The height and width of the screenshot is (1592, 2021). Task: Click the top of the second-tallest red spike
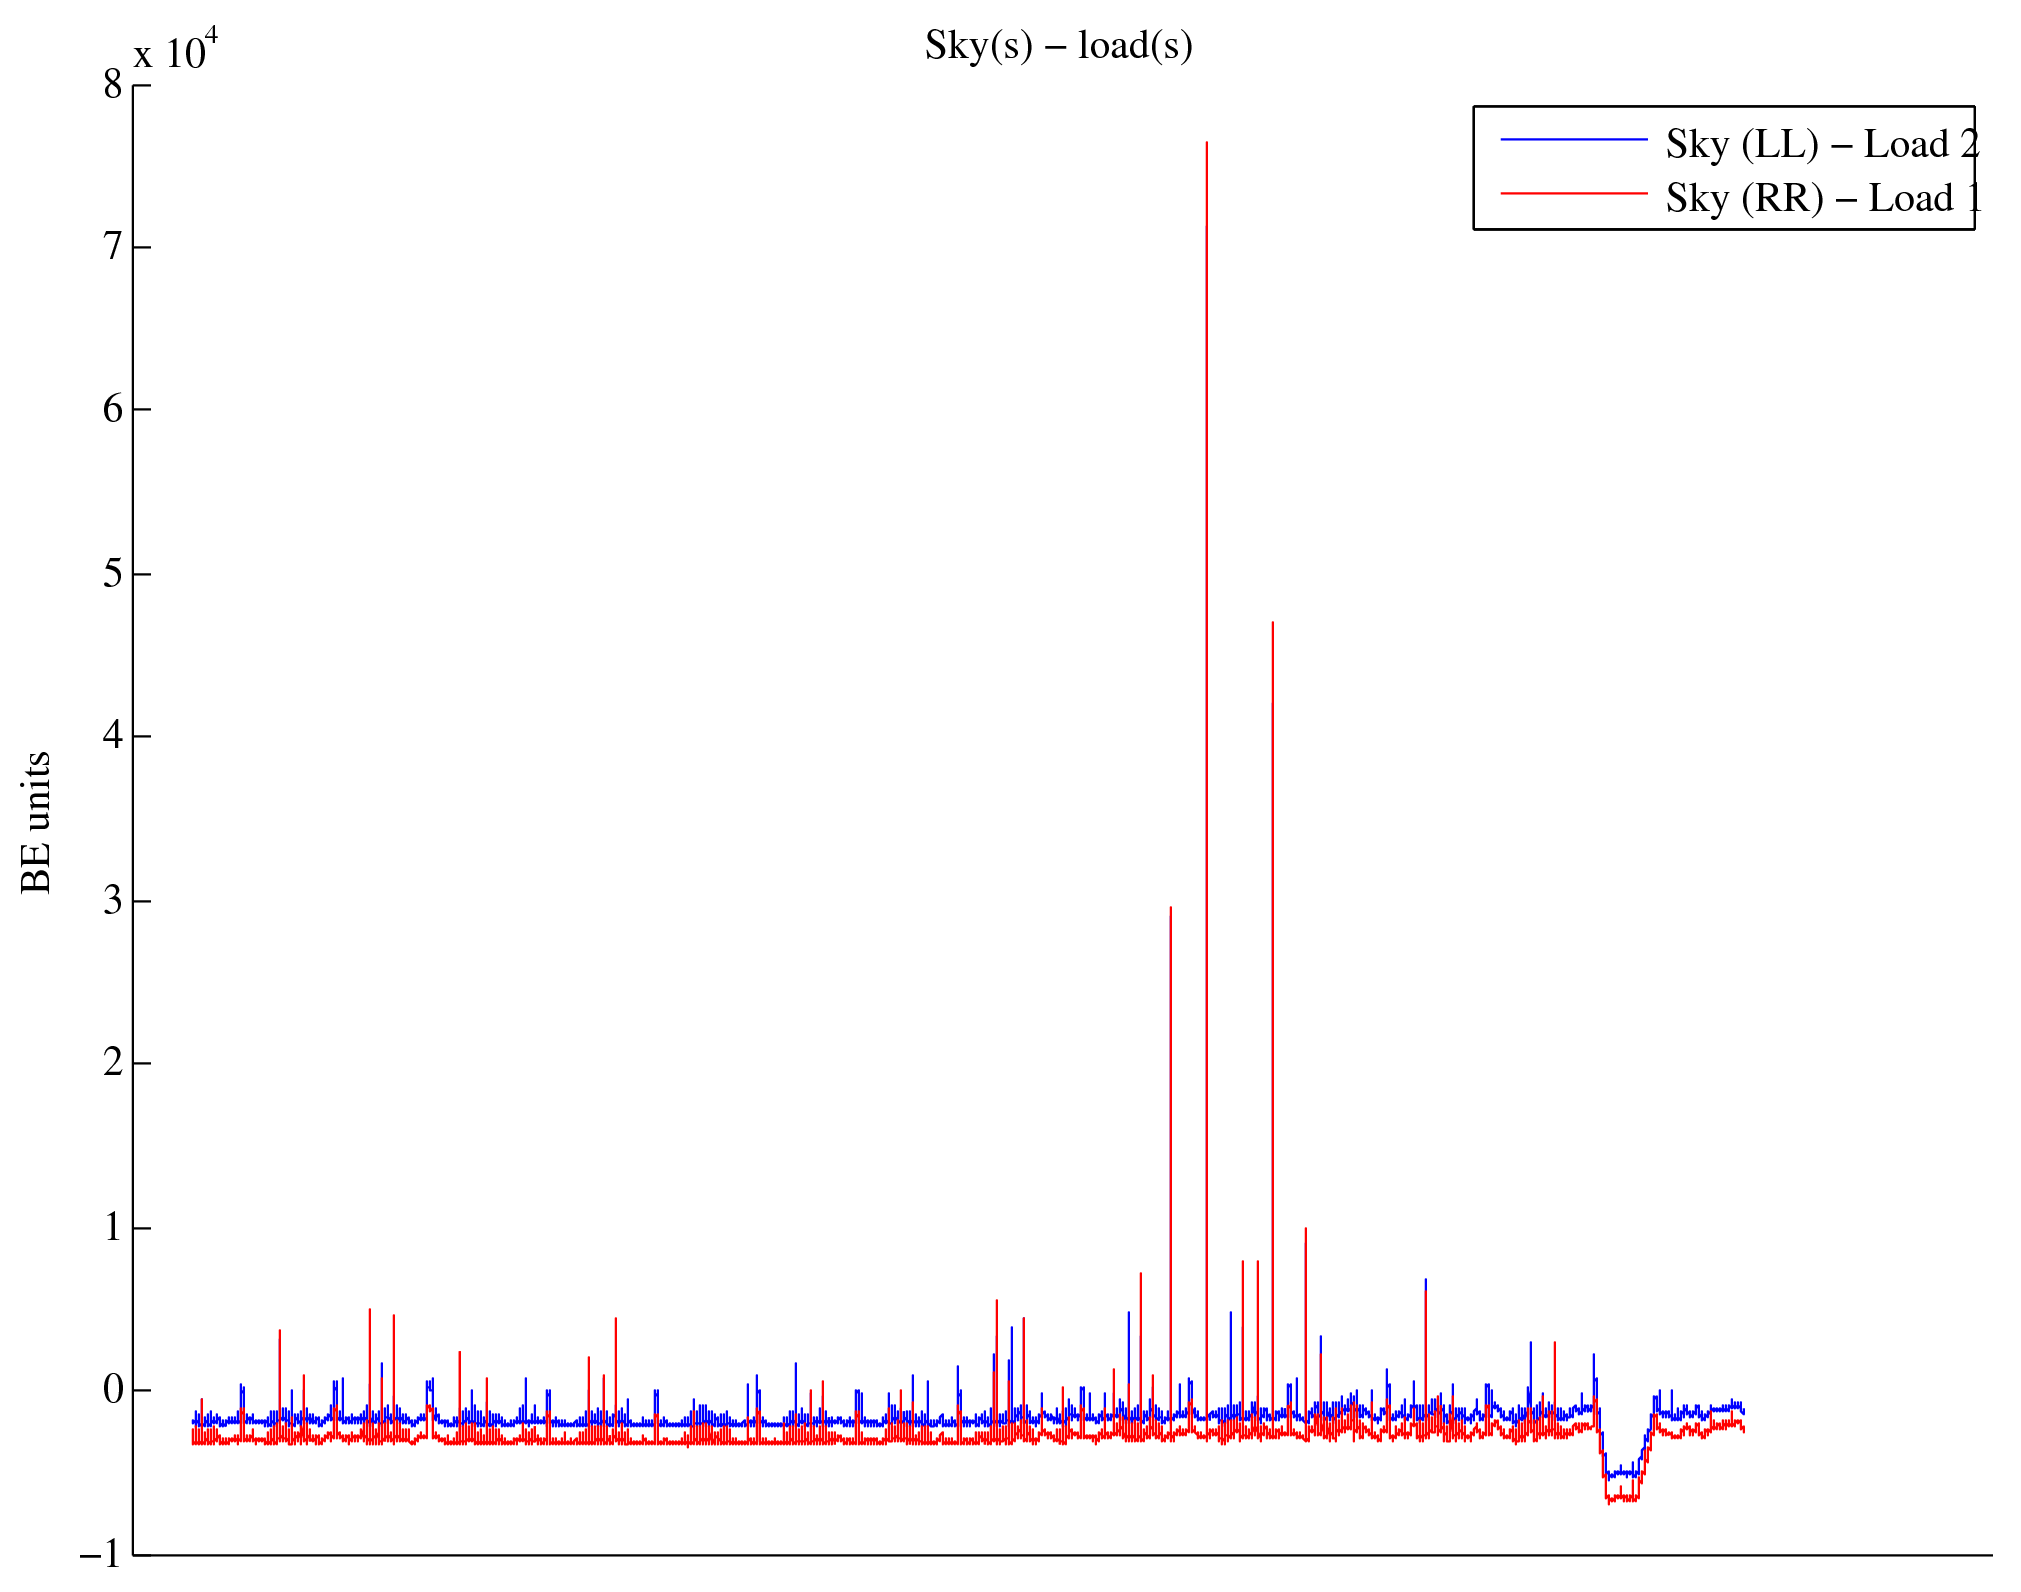(x=1272, y=625)
